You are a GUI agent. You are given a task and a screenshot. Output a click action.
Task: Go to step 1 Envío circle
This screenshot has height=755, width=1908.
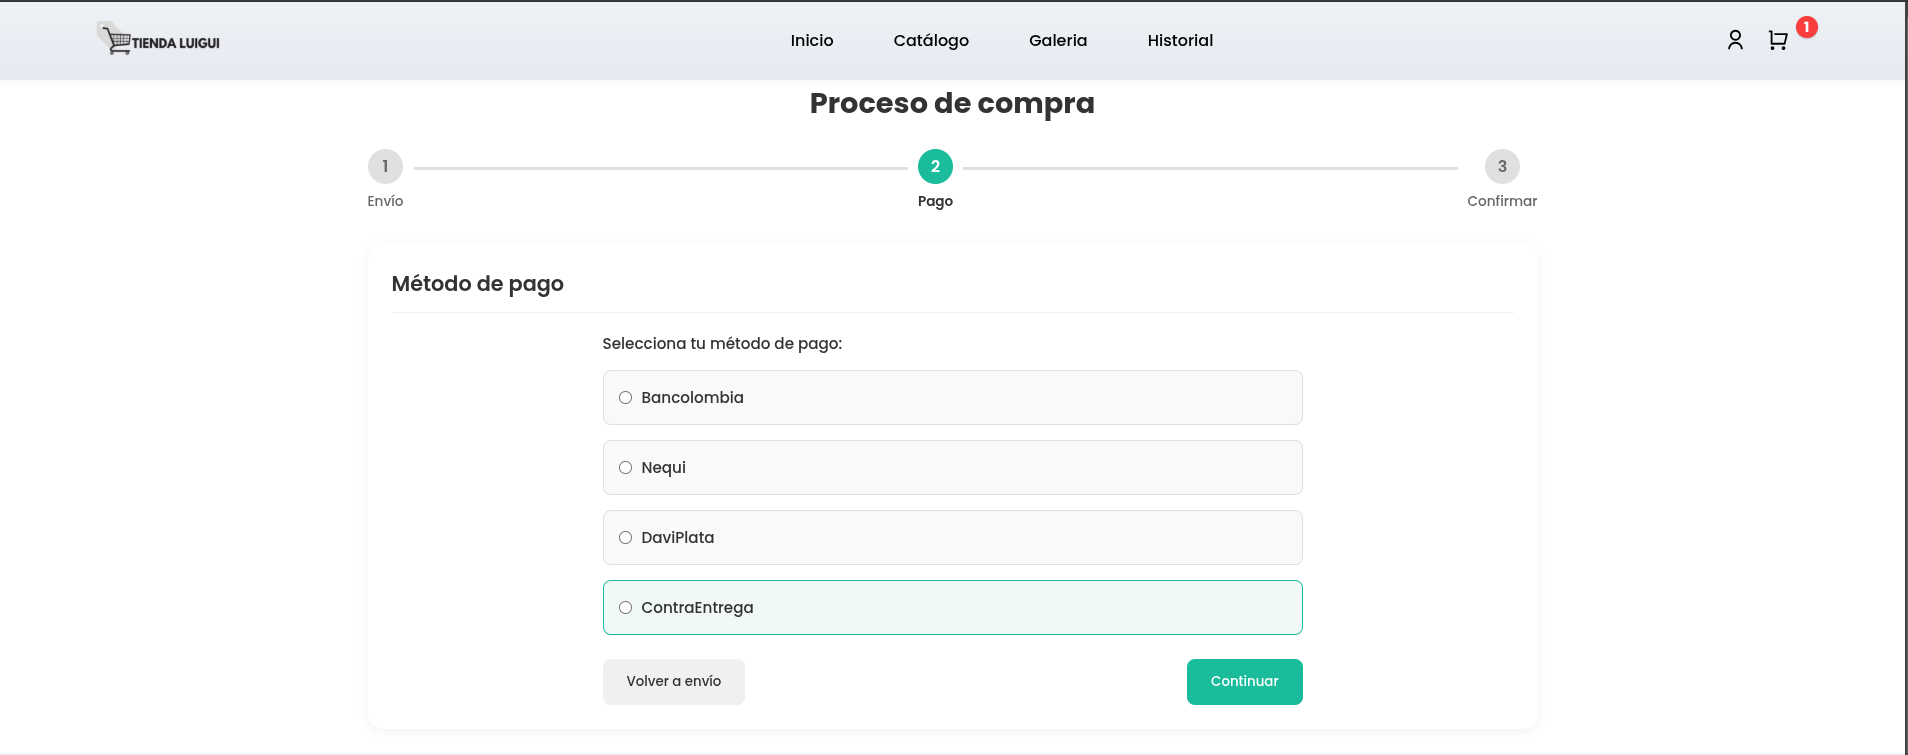385,167
